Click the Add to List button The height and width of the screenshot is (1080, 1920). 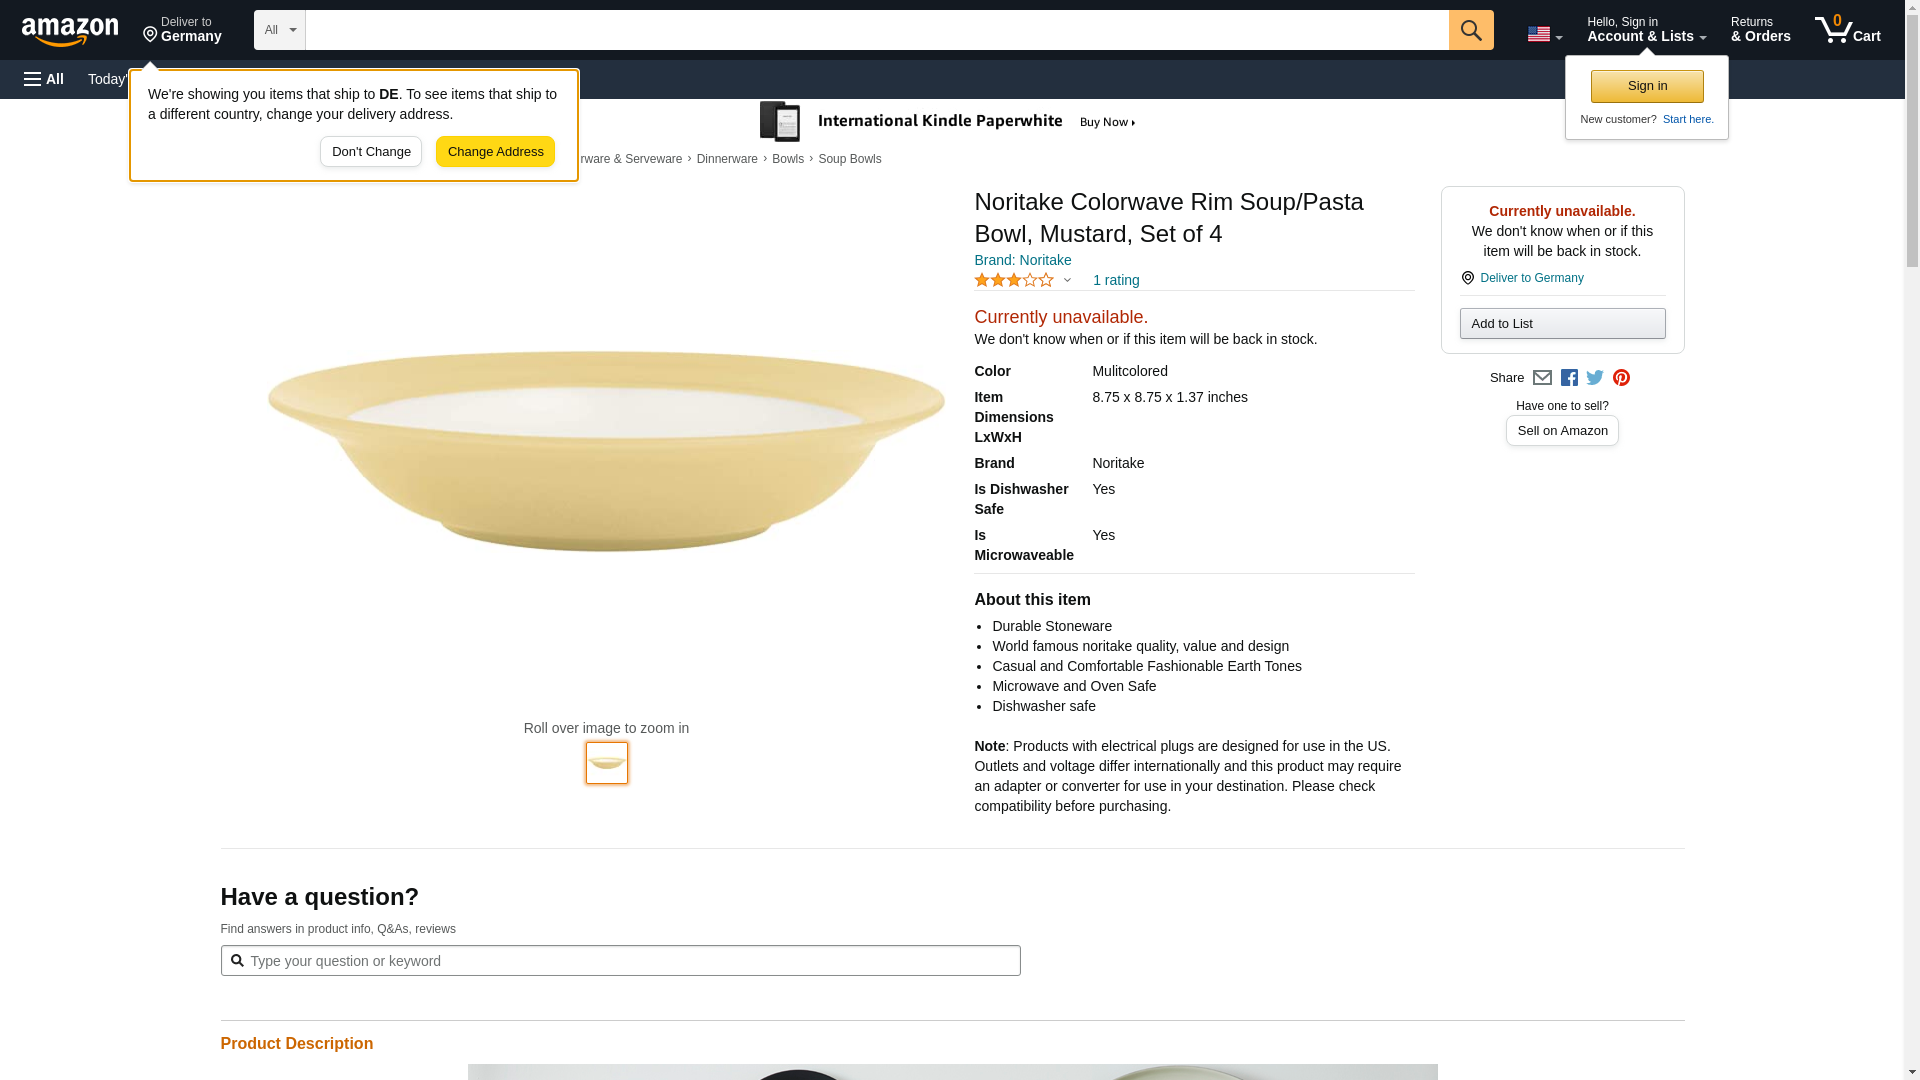(x=1562, y=324)
